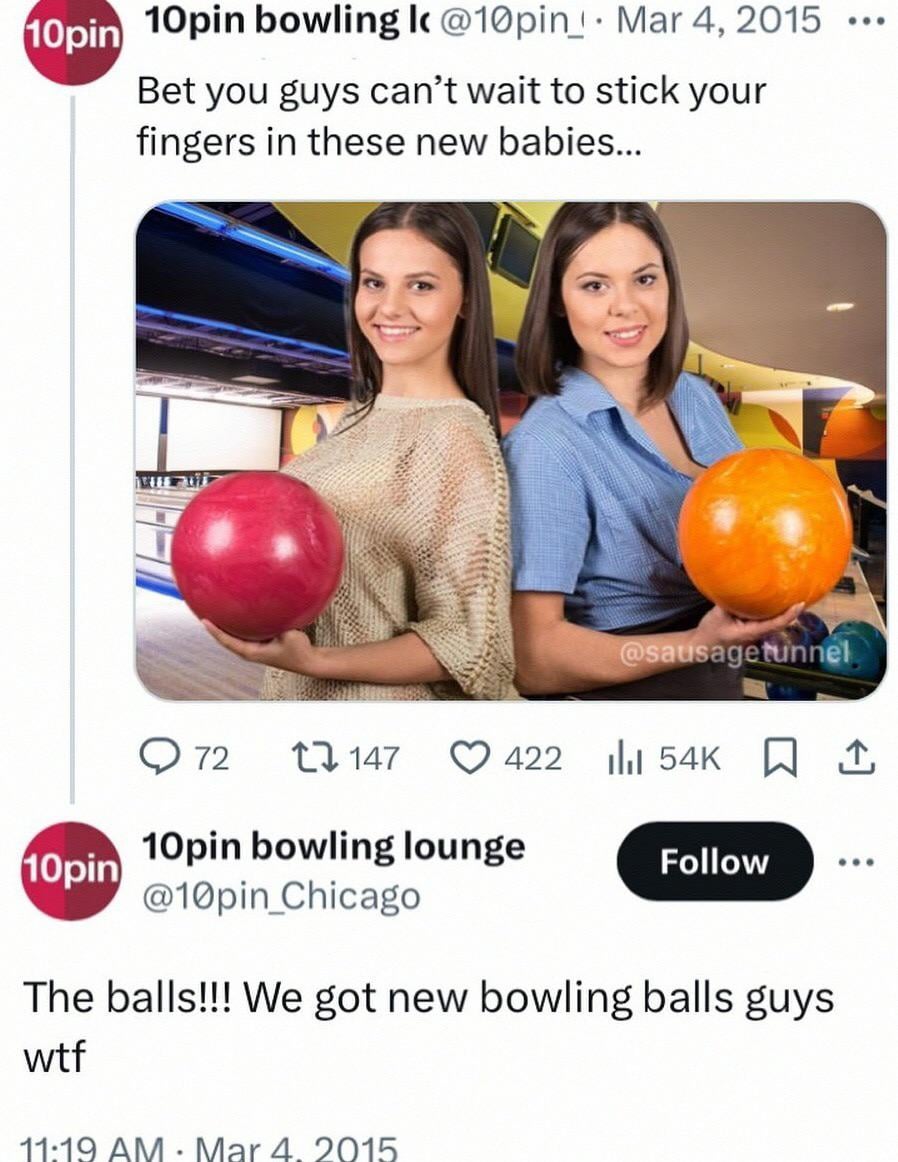898x1162 pixels.
Task: Open the @10pin_Chicago handle
Action: (x=280, y=894)
